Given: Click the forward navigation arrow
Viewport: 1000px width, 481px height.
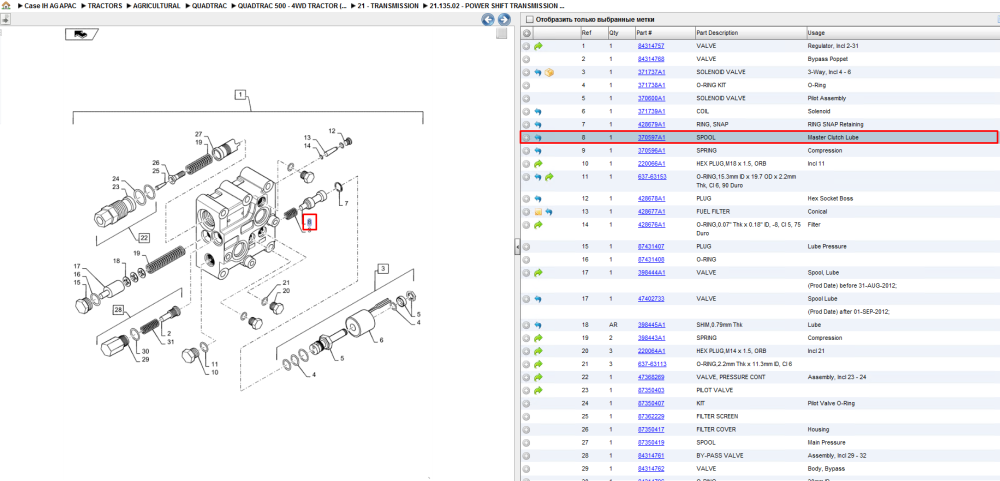Looking at the screenshot, I should [x=503, y=20].
